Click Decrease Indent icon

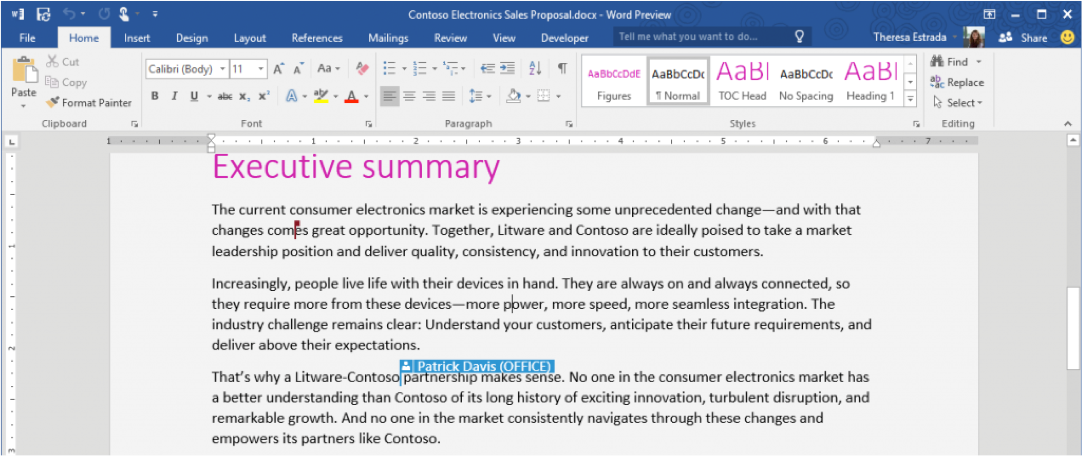tap(488, 68)
